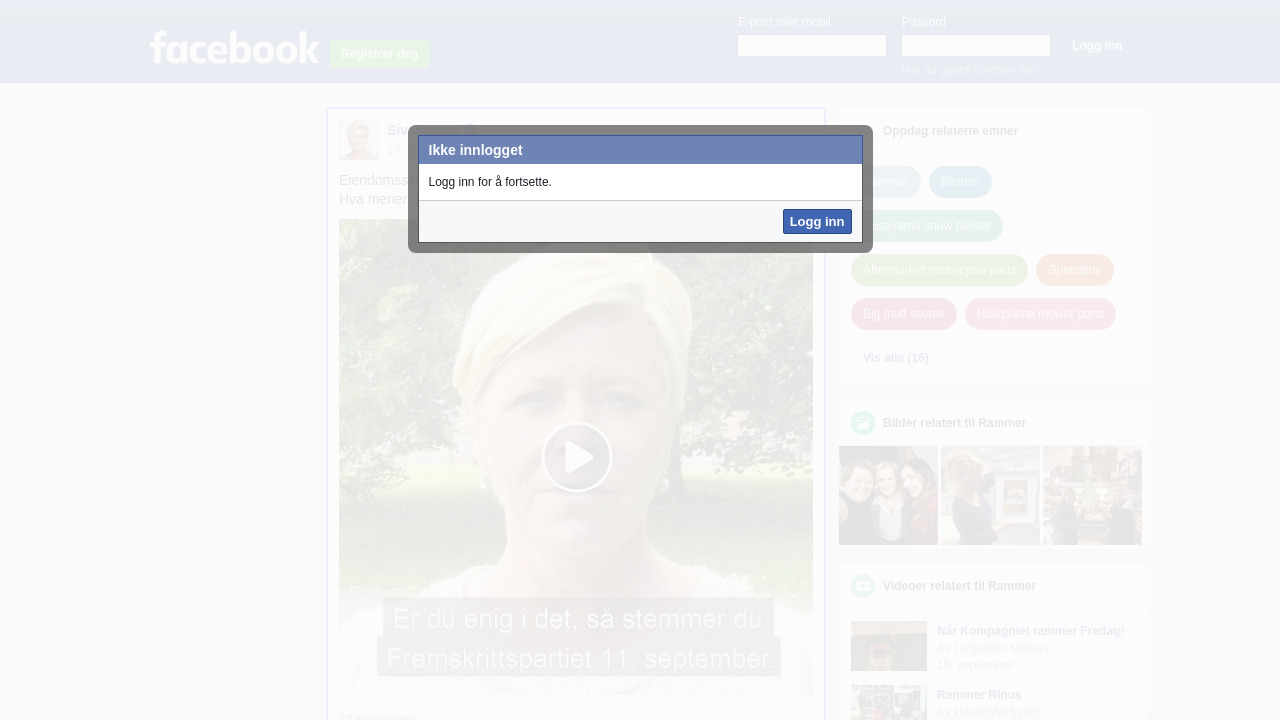
Task: Open the Når Kompagniet rammer Fredag video thumbnail
Action: [x=888, y=646]
